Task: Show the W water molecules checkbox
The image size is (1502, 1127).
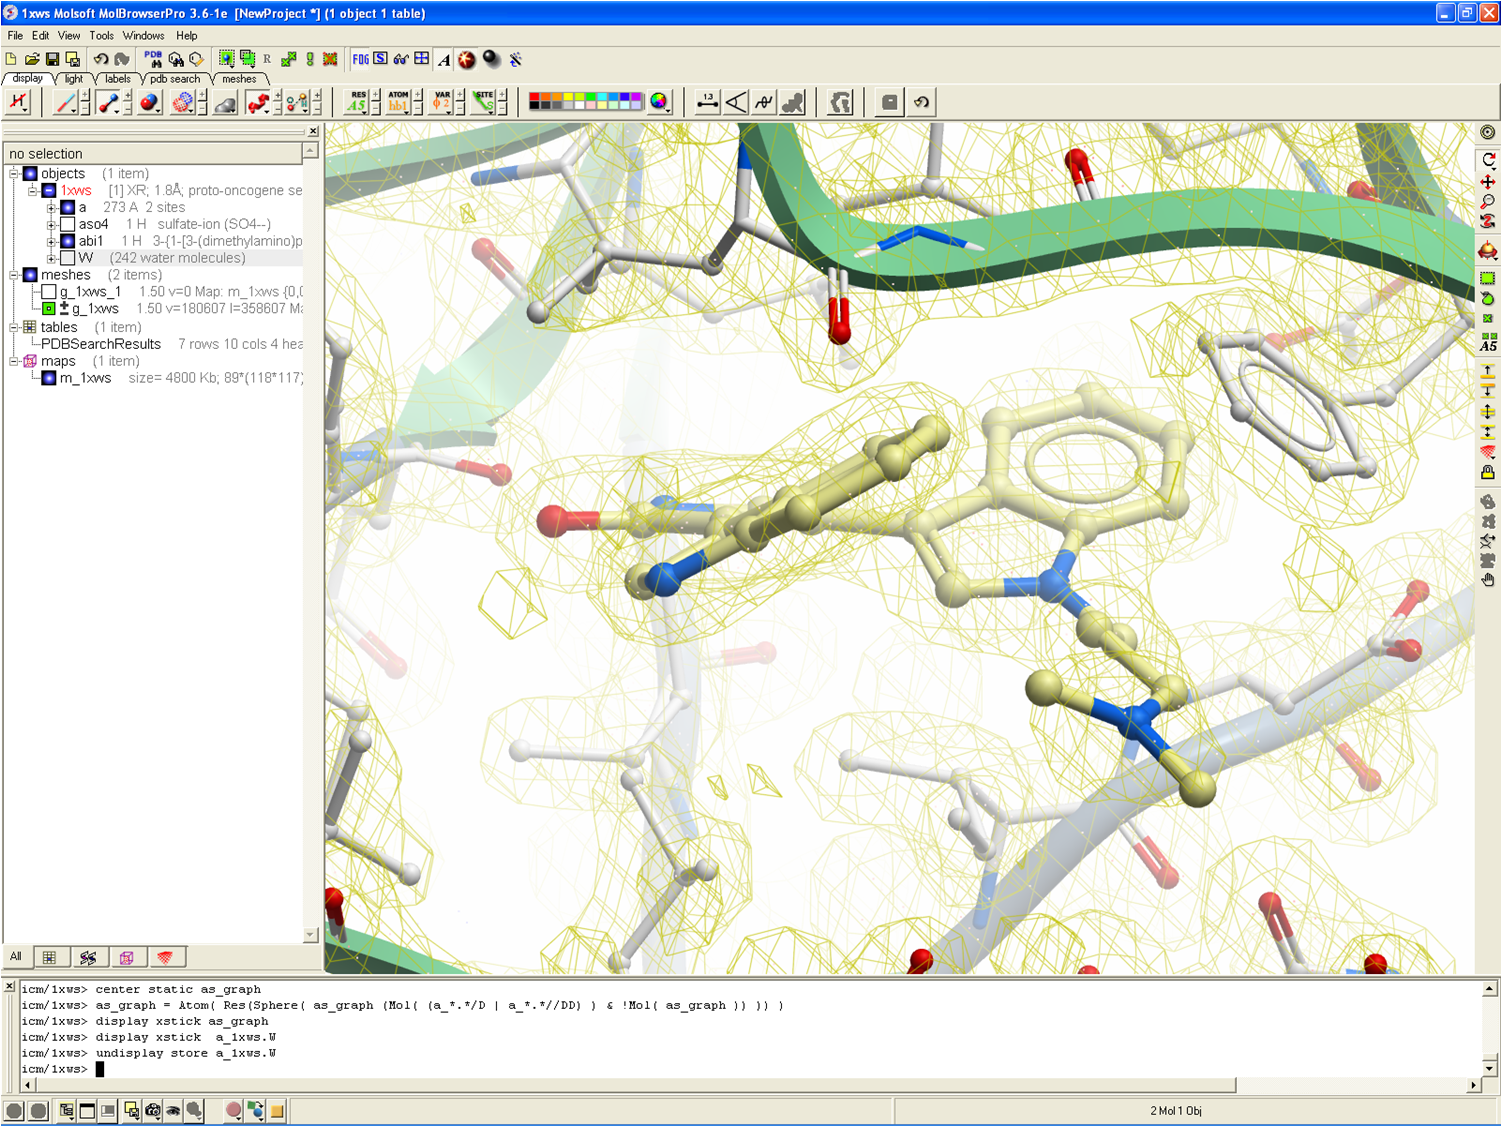Action: click(x=68, y=258)
